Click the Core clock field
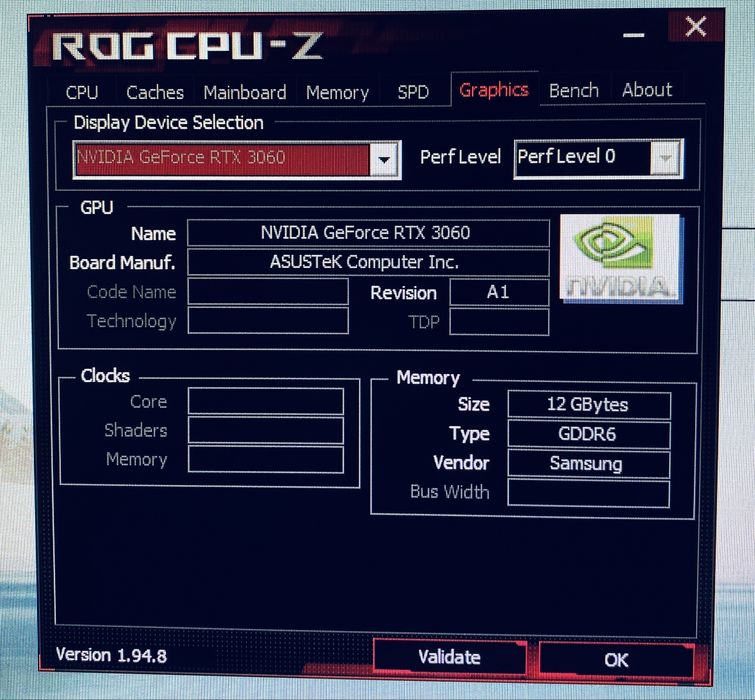Image resolution: width=755 pixels, height=700 pixels. [266, 401]
